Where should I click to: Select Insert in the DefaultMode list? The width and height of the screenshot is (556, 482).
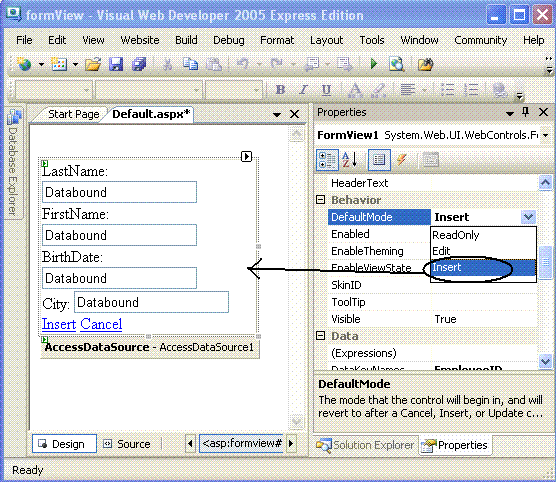coord(483,267)
